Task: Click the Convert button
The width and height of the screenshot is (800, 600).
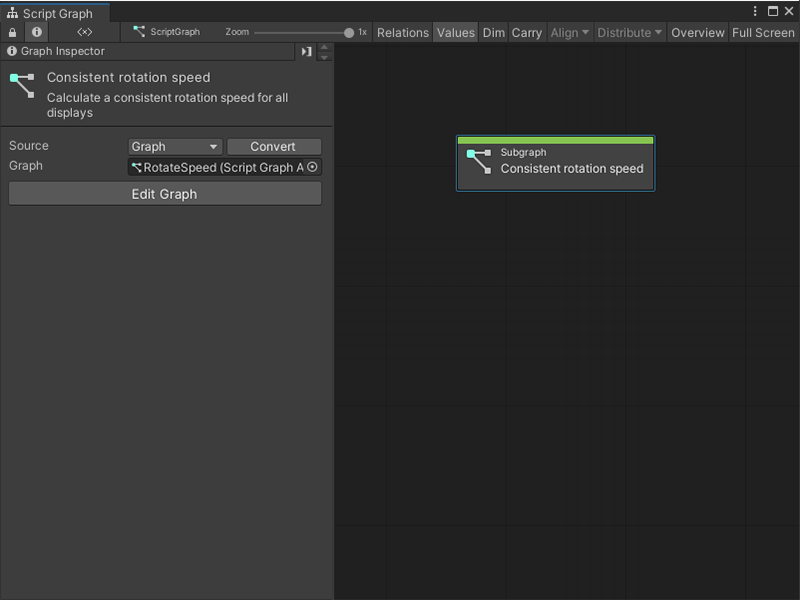Action: (273, 146)
